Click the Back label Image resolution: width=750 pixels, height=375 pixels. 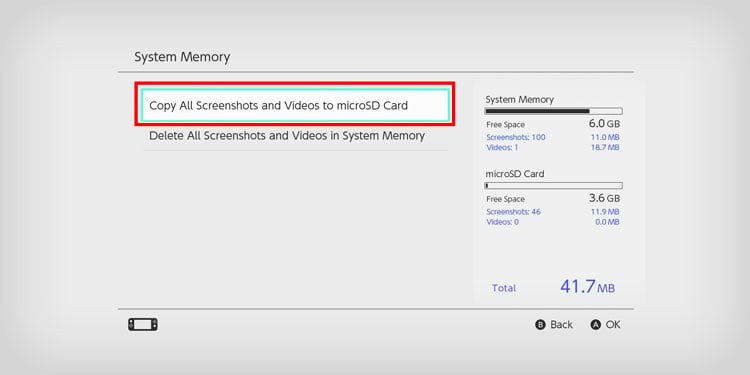[x=562, y=325]
